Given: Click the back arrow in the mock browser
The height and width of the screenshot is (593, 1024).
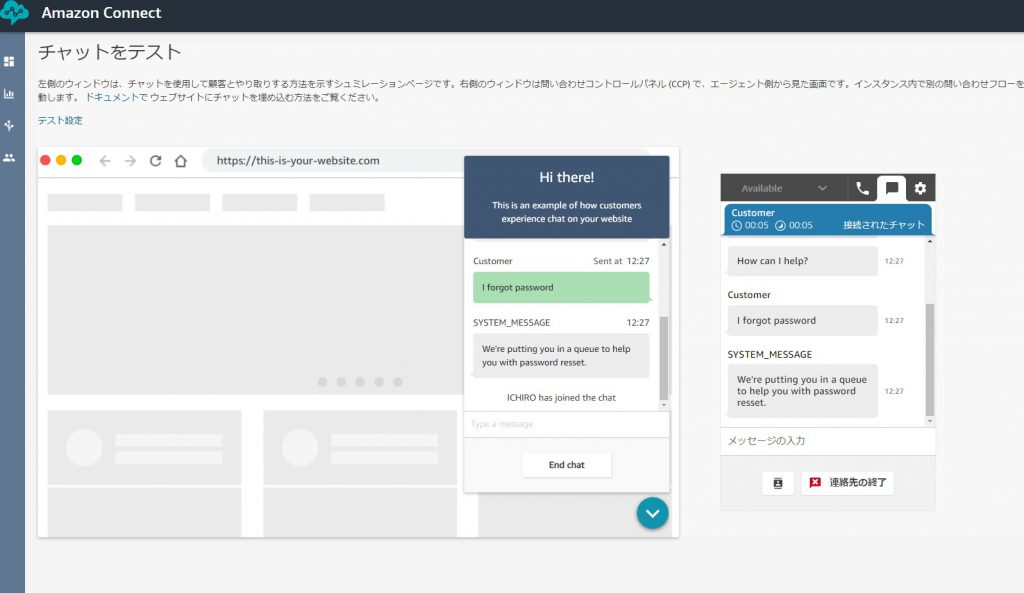Looking at the screenshot, I should pos(105,160).
